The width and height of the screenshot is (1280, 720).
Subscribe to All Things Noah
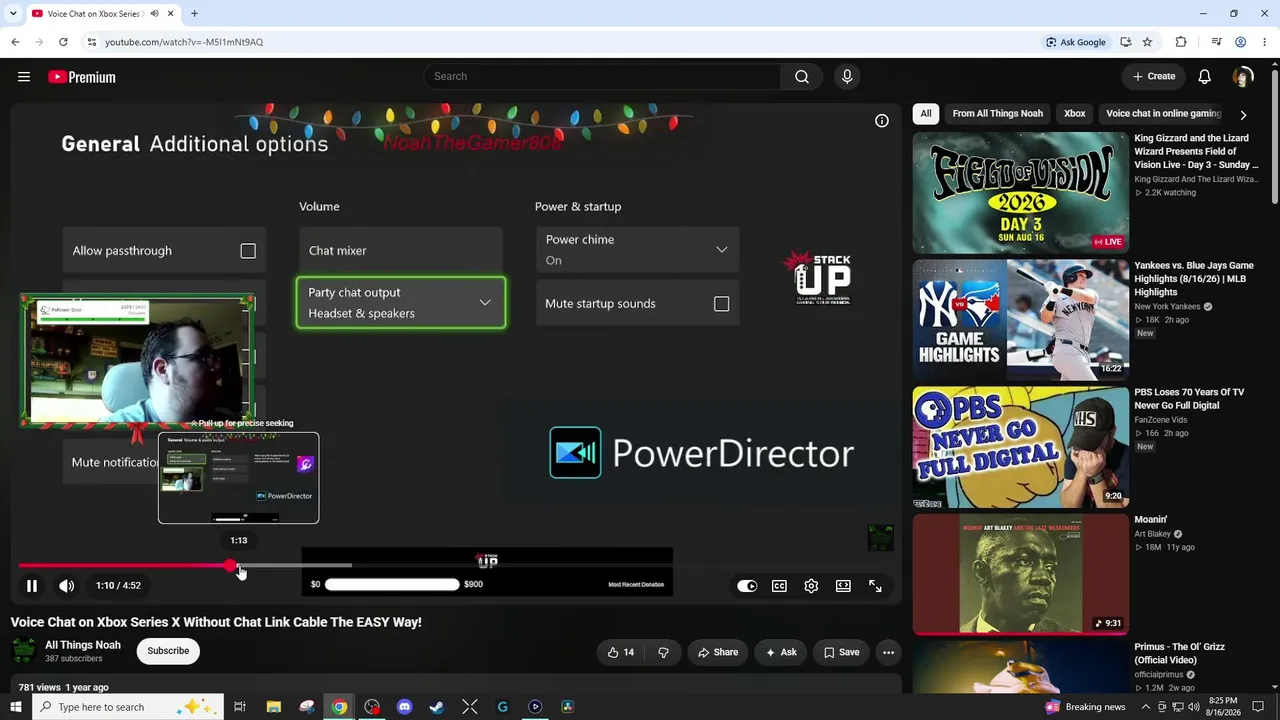pos(168,651)
